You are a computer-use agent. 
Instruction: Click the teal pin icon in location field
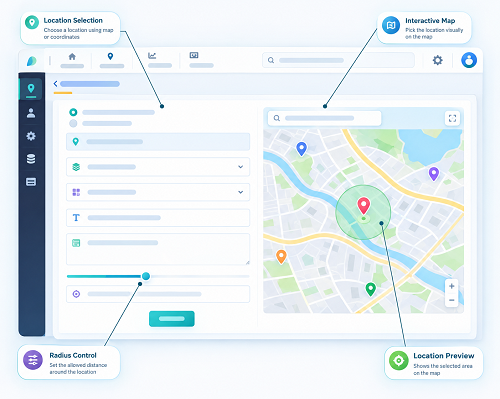coord(76,142)
